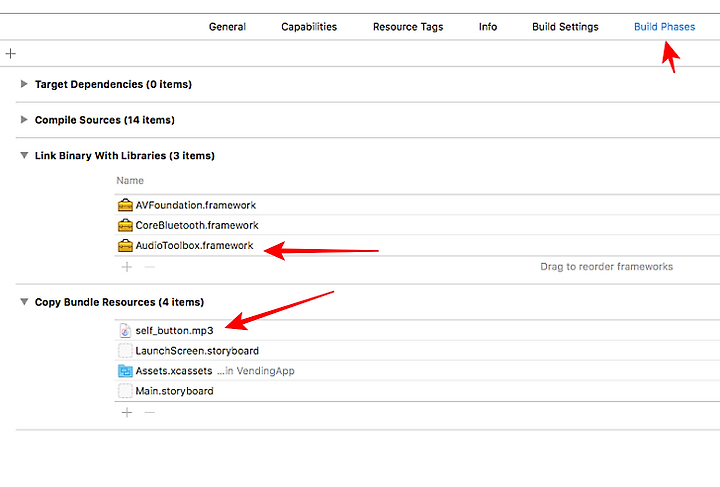Add a new build phase with plus icon

(x=10, y=53)
